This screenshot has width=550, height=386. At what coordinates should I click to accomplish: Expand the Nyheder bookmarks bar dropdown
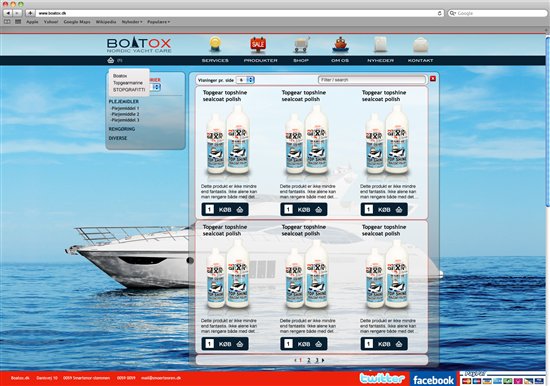132,22
